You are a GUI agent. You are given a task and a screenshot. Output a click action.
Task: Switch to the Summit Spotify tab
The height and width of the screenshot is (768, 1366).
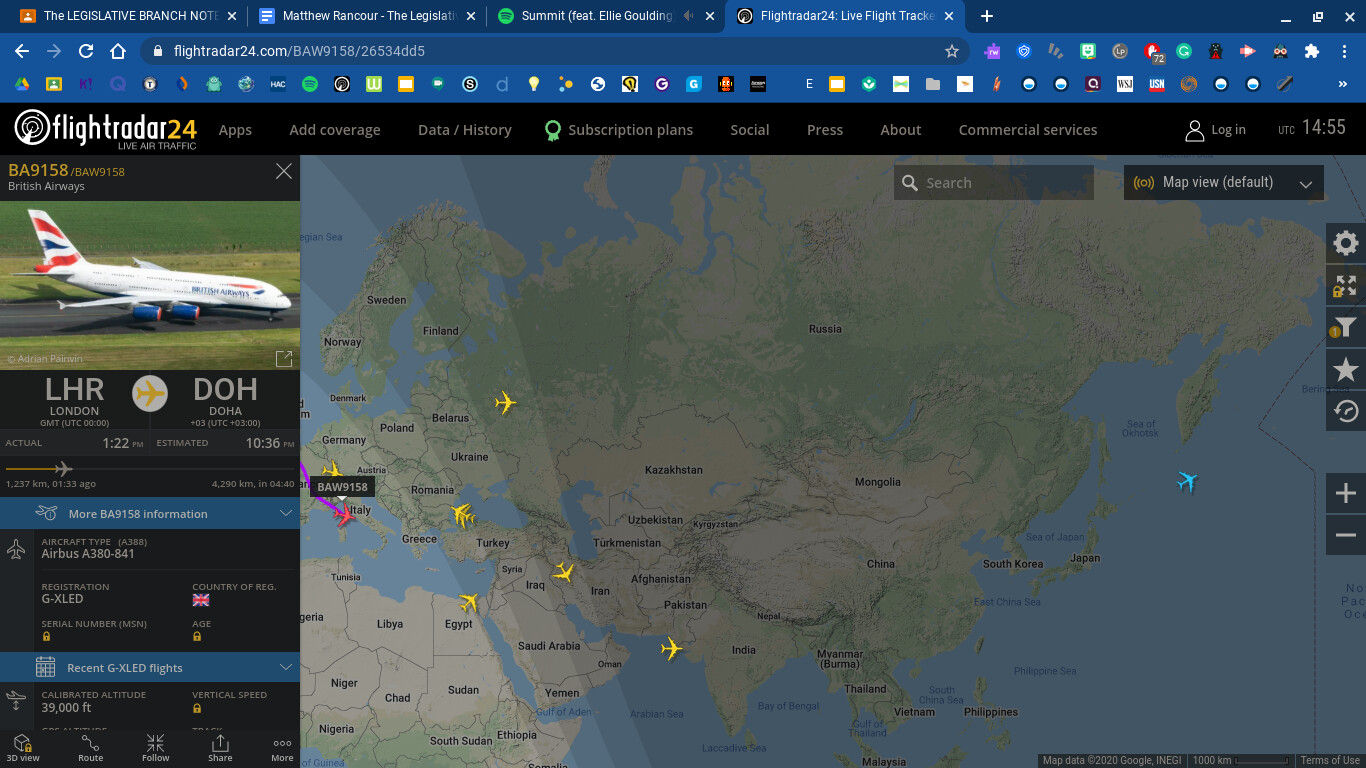tap(603, 16)
